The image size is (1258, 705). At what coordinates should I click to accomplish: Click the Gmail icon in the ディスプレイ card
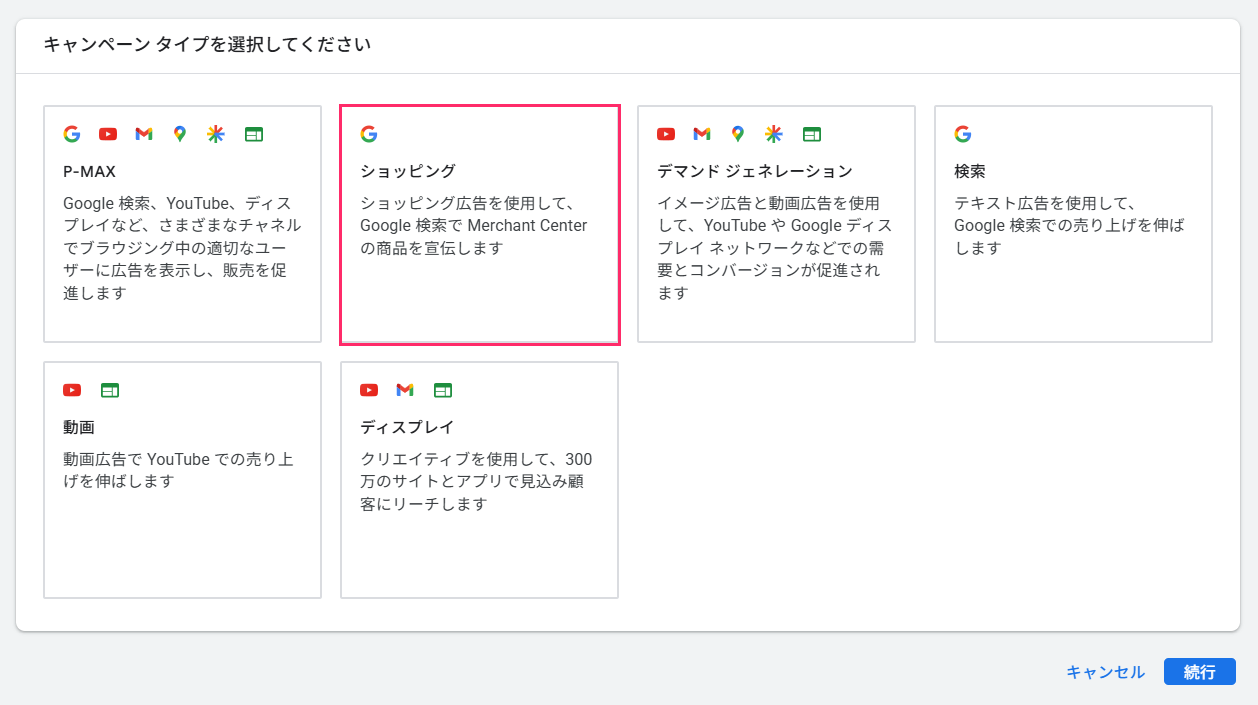coord(405,390)
